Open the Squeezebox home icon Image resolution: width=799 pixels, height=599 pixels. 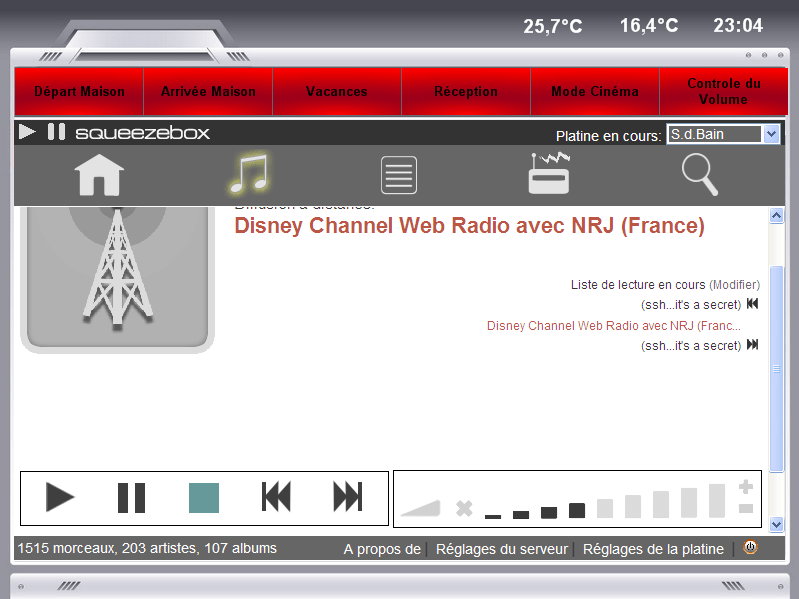coord(99,175)
